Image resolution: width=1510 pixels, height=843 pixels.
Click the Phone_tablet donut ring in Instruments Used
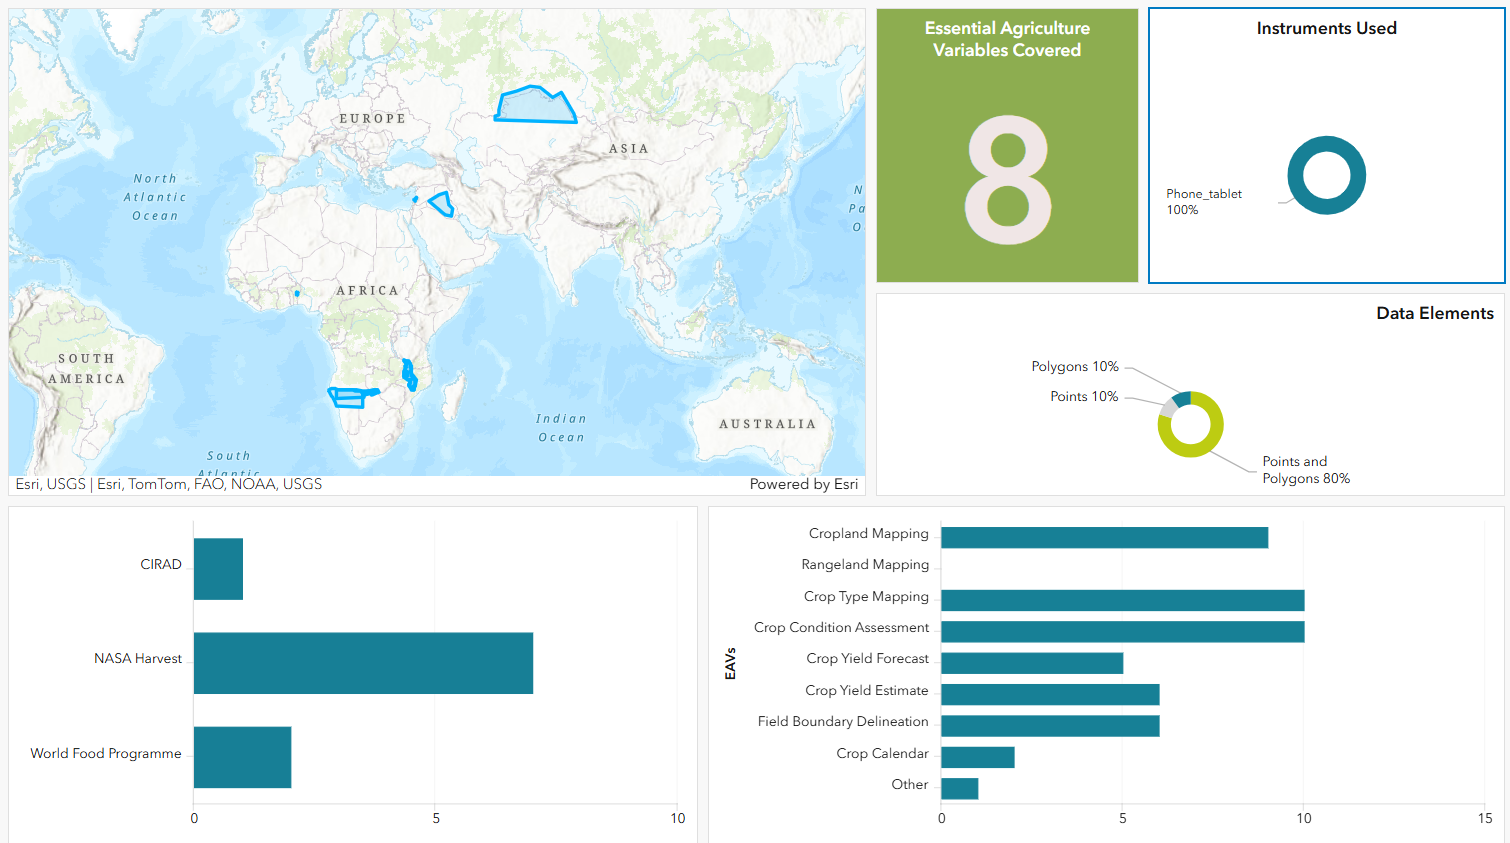coord(1325,142)
